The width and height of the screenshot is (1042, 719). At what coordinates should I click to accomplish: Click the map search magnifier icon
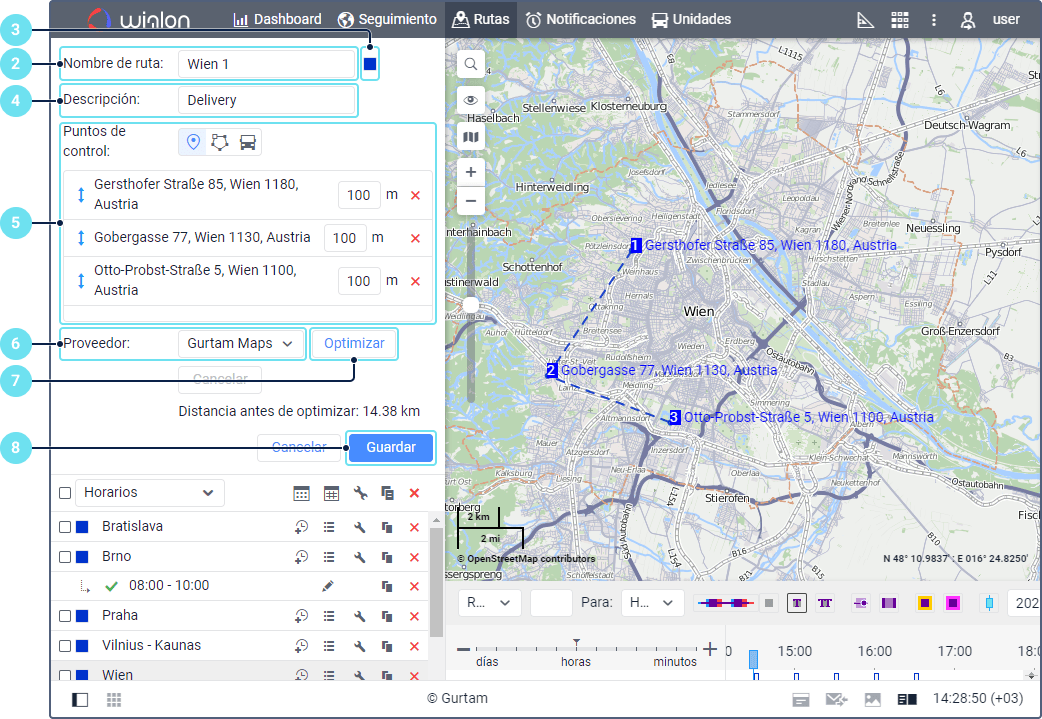pyautogui.click(x=470, y=64)
